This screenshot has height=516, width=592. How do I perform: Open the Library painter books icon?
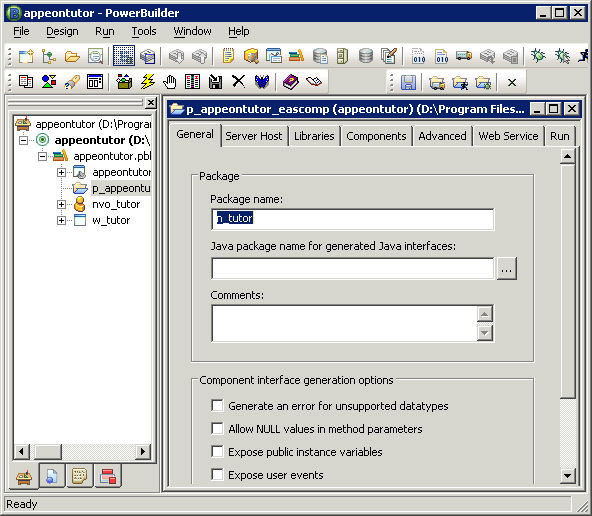(x=296, y=56)
